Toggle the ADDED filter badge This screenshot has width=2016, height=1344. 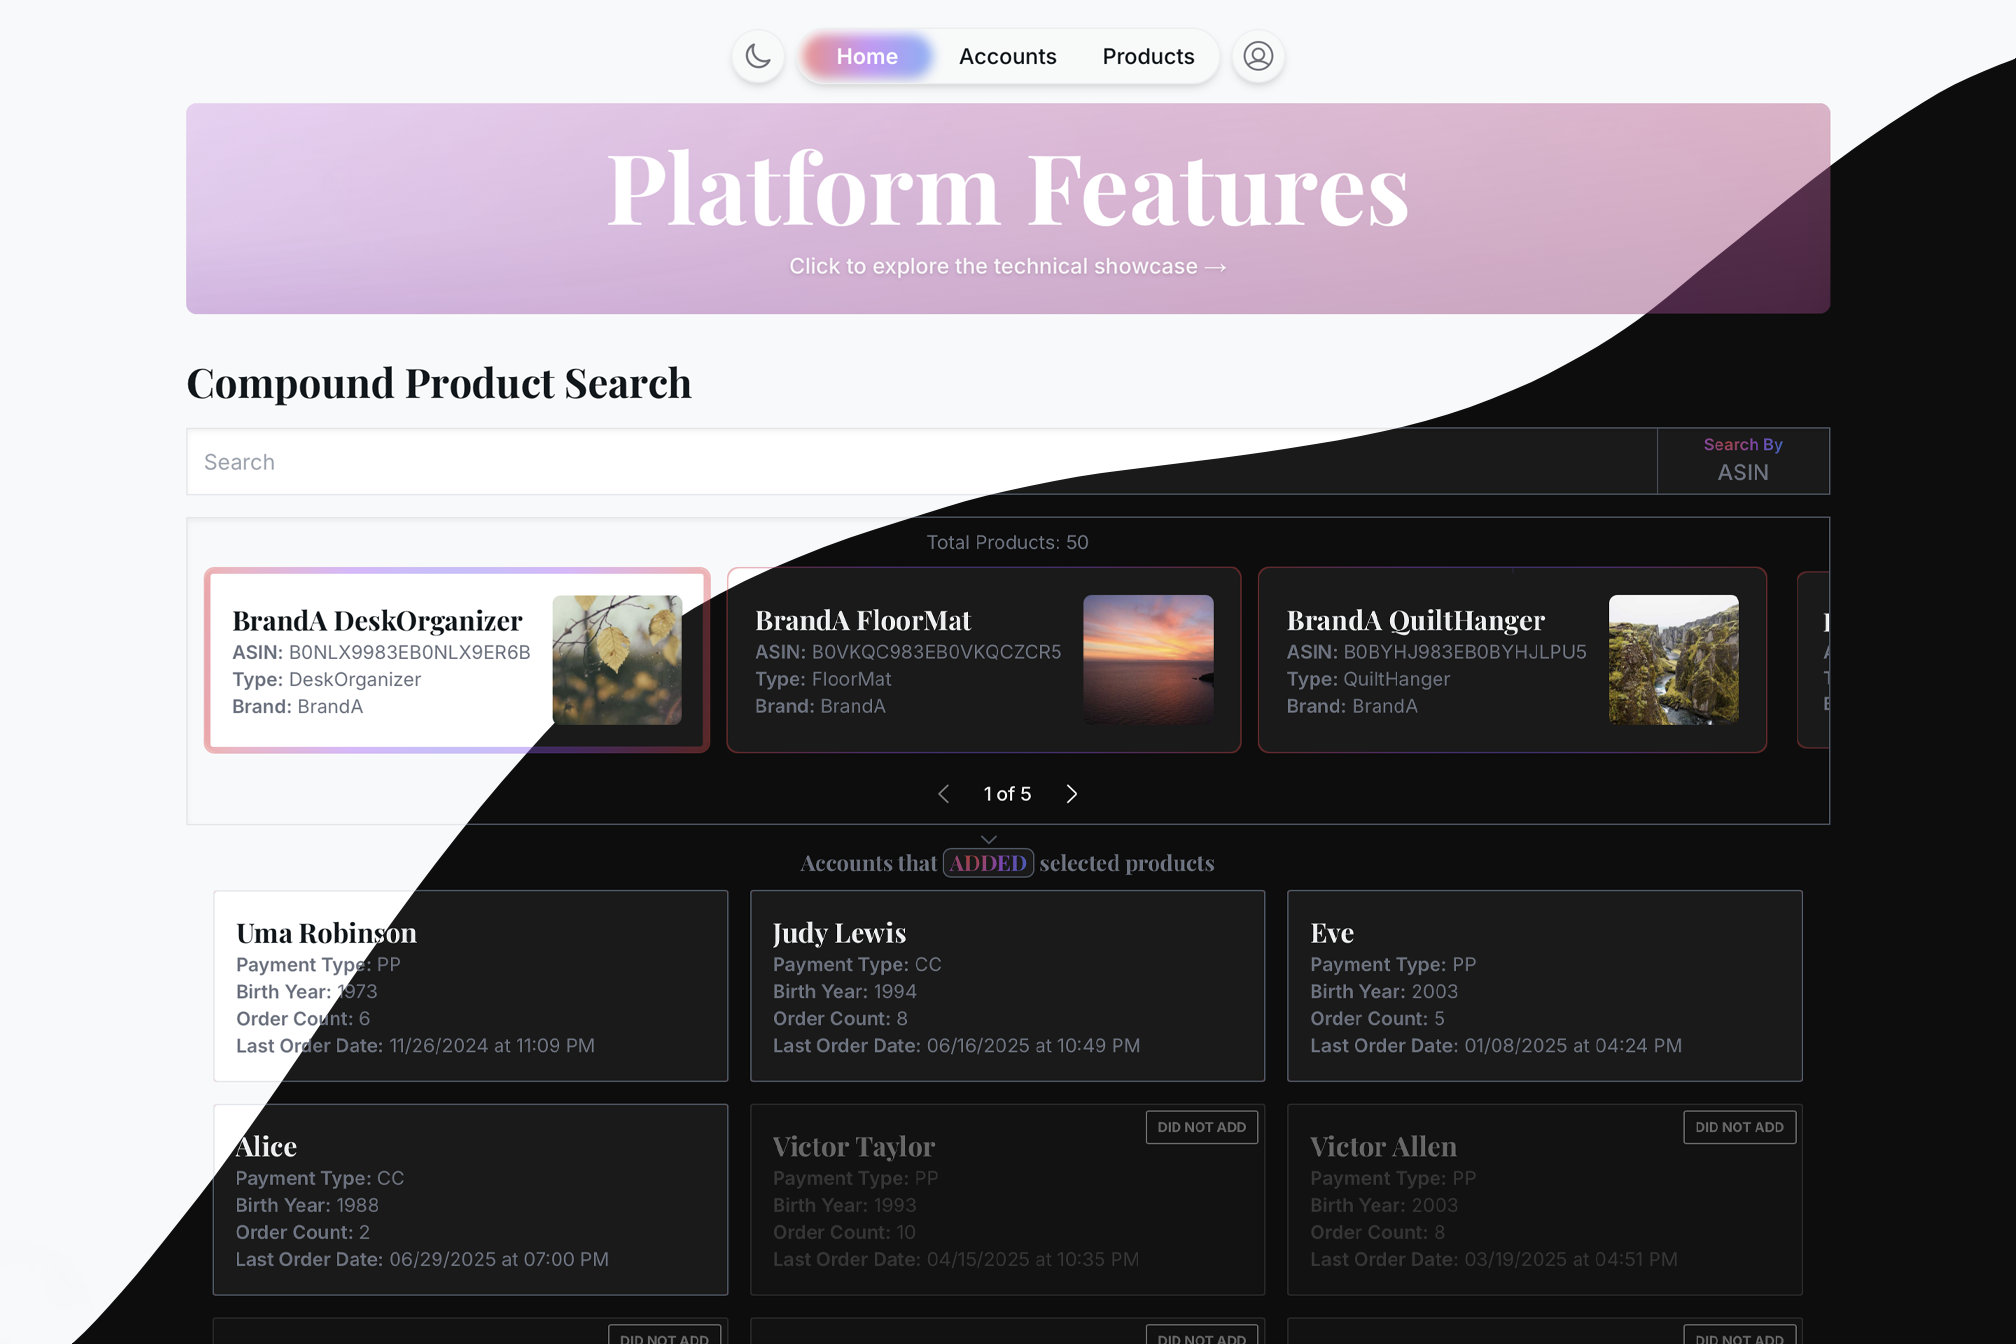(x=988, y=862)
